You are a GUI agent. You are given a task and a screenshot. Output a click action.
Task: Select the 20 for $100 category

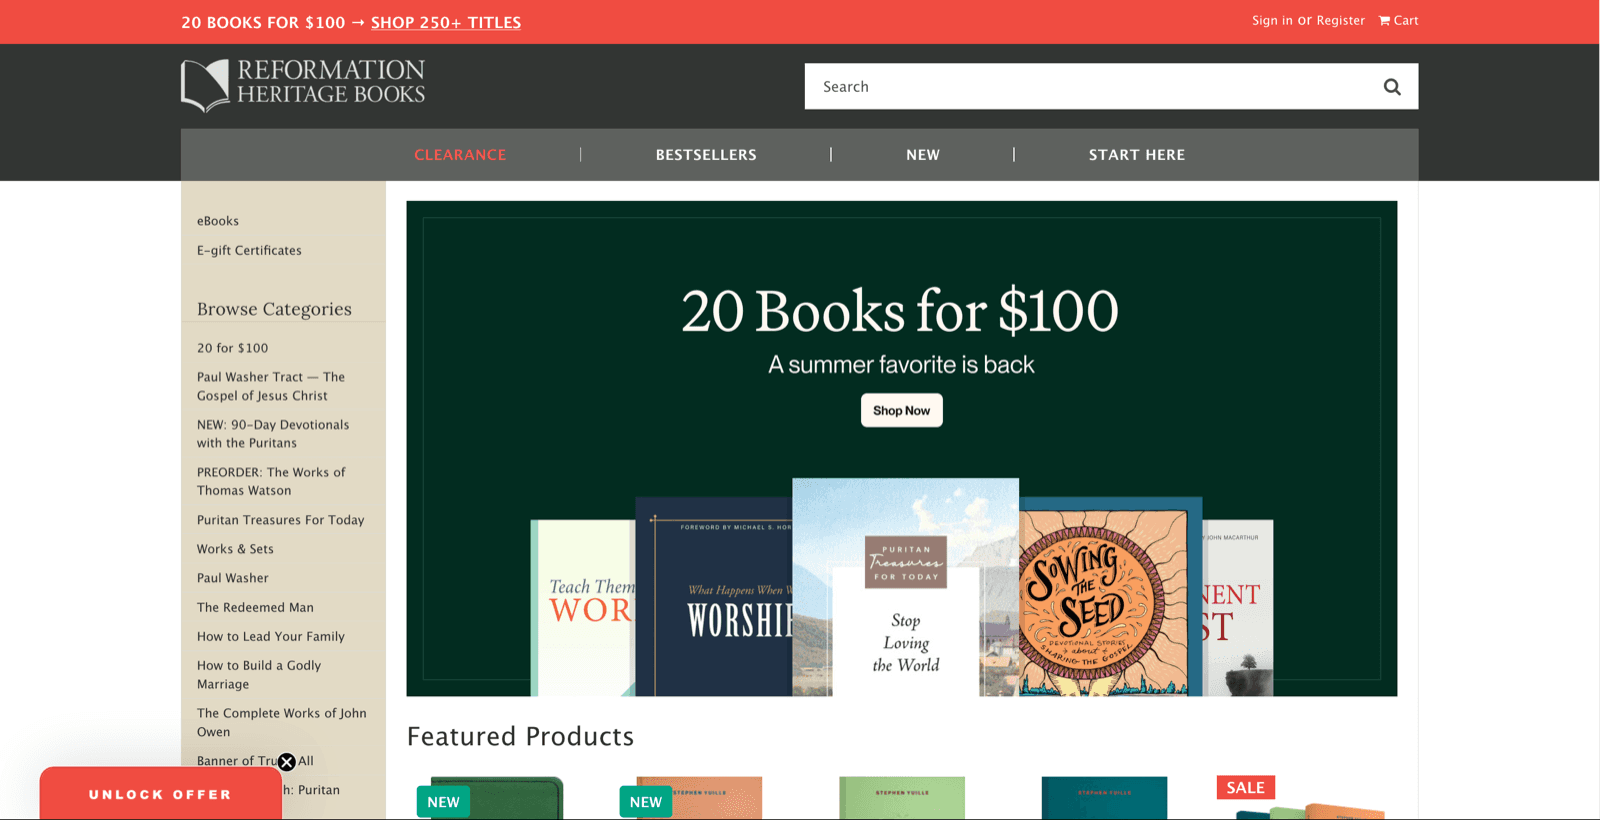pyautogui.click(x=232, y=348)
